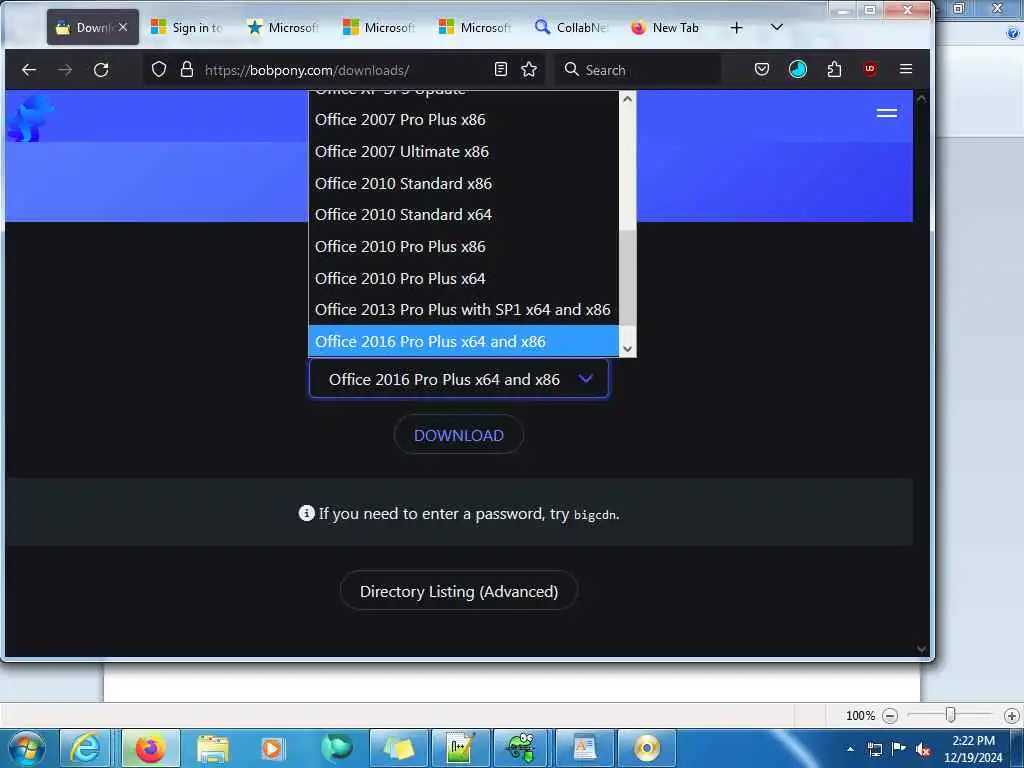Click the forward navigation arrow
The height and width of the screenshot is (768, 1024).
pos(65,70)
